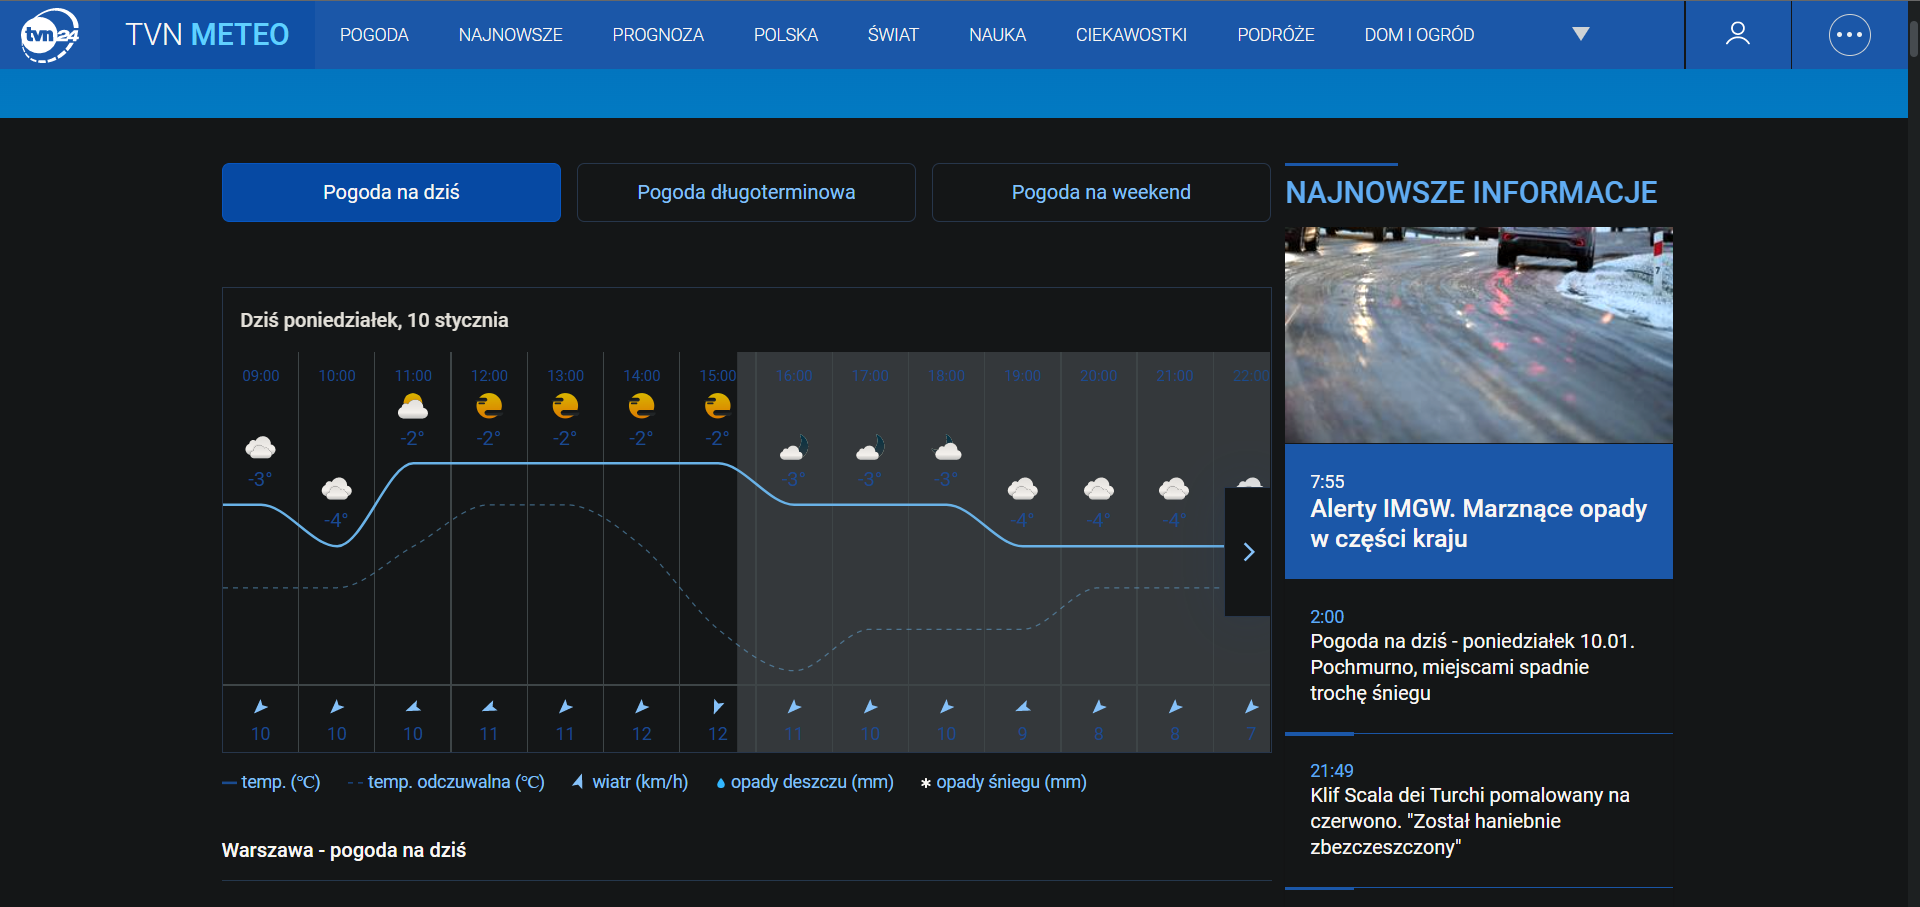Select the Pogoda na dziś tab
This screenshot has height=907, width=1920.
point(391,192)
